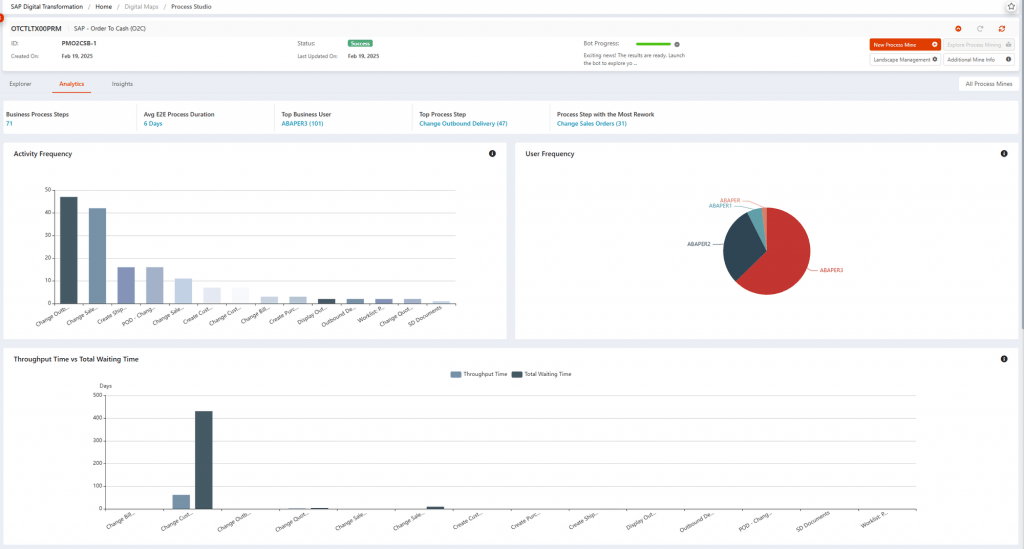Click the ABAPER pie label

click(730, 200)
